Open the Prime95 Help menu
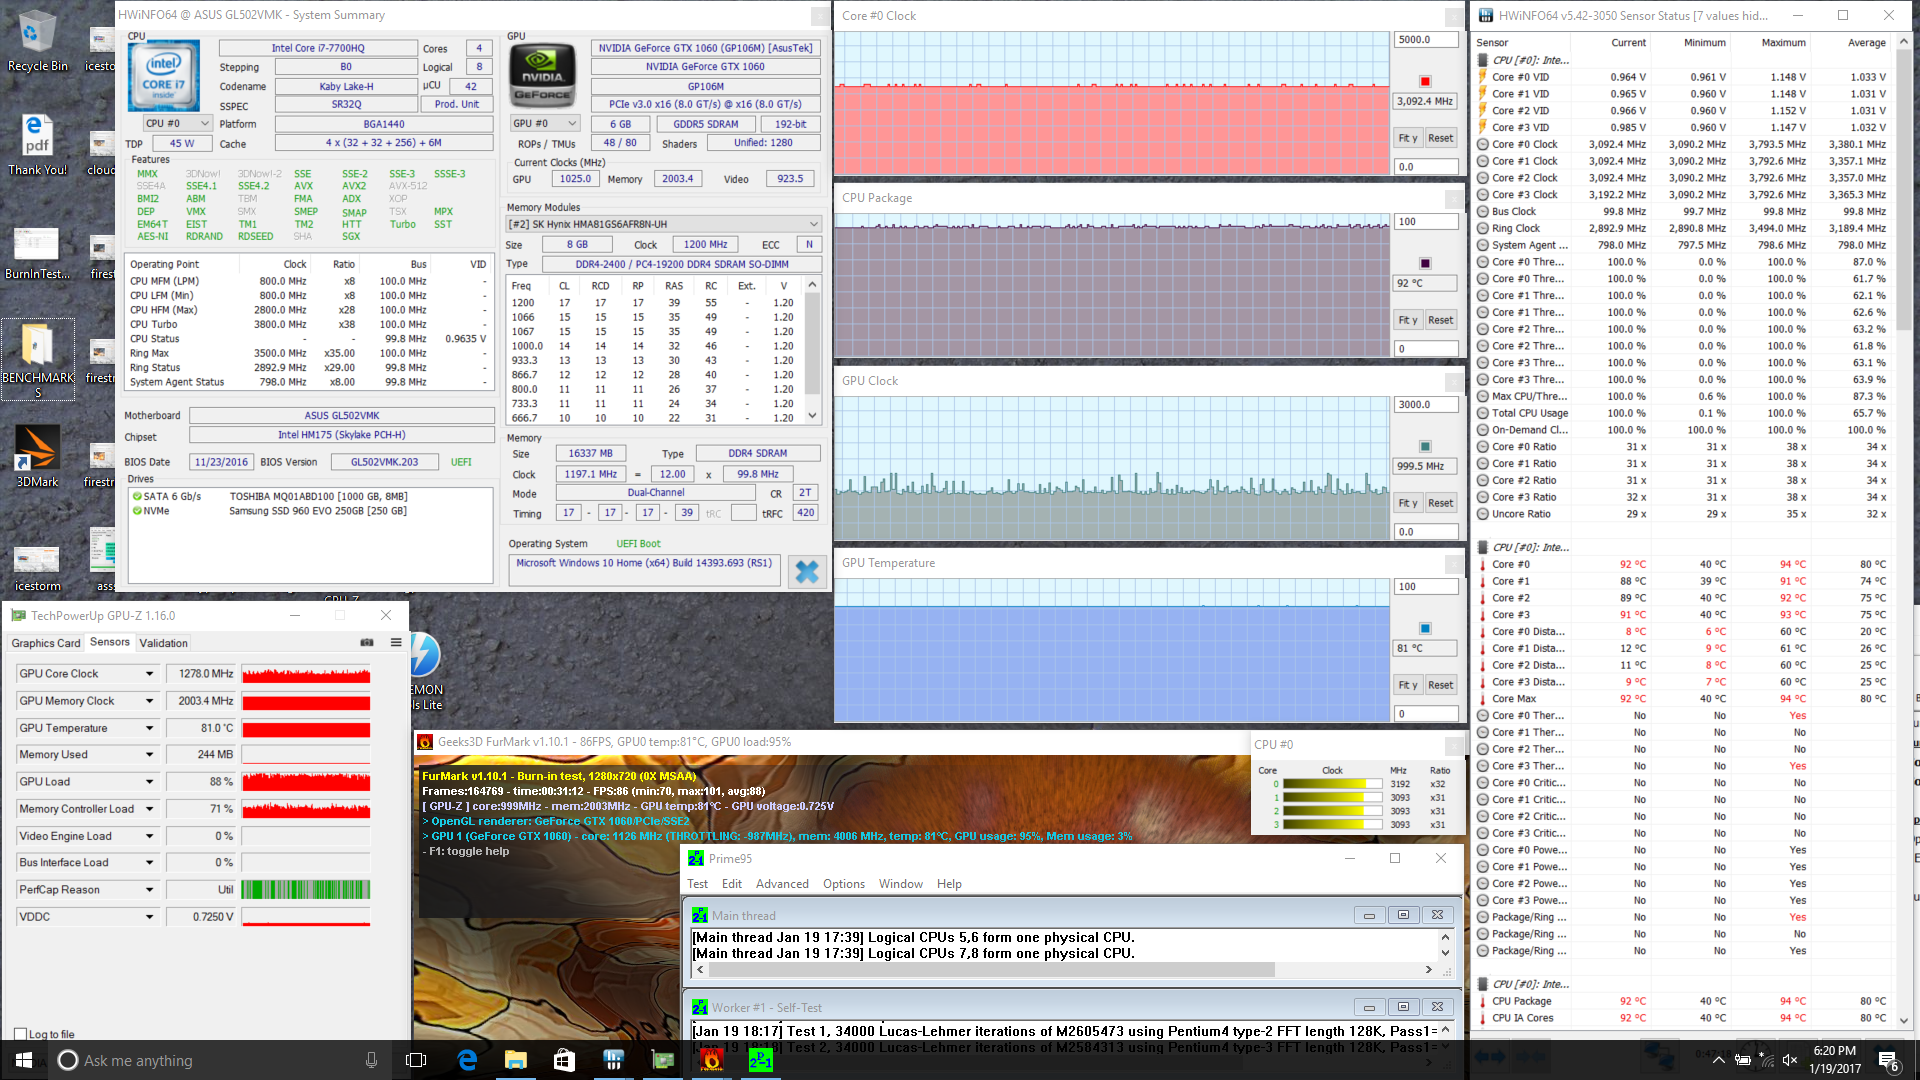This screenshot has height=1080, width=1920. (949, 884)
